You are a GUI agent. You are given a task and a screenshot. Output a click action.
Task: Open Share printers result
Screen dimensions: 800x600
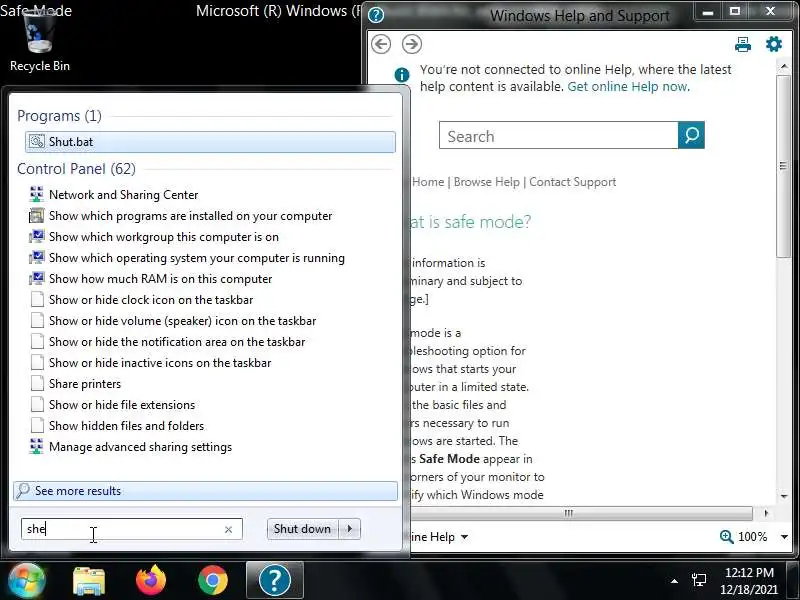tap(75, 383)
